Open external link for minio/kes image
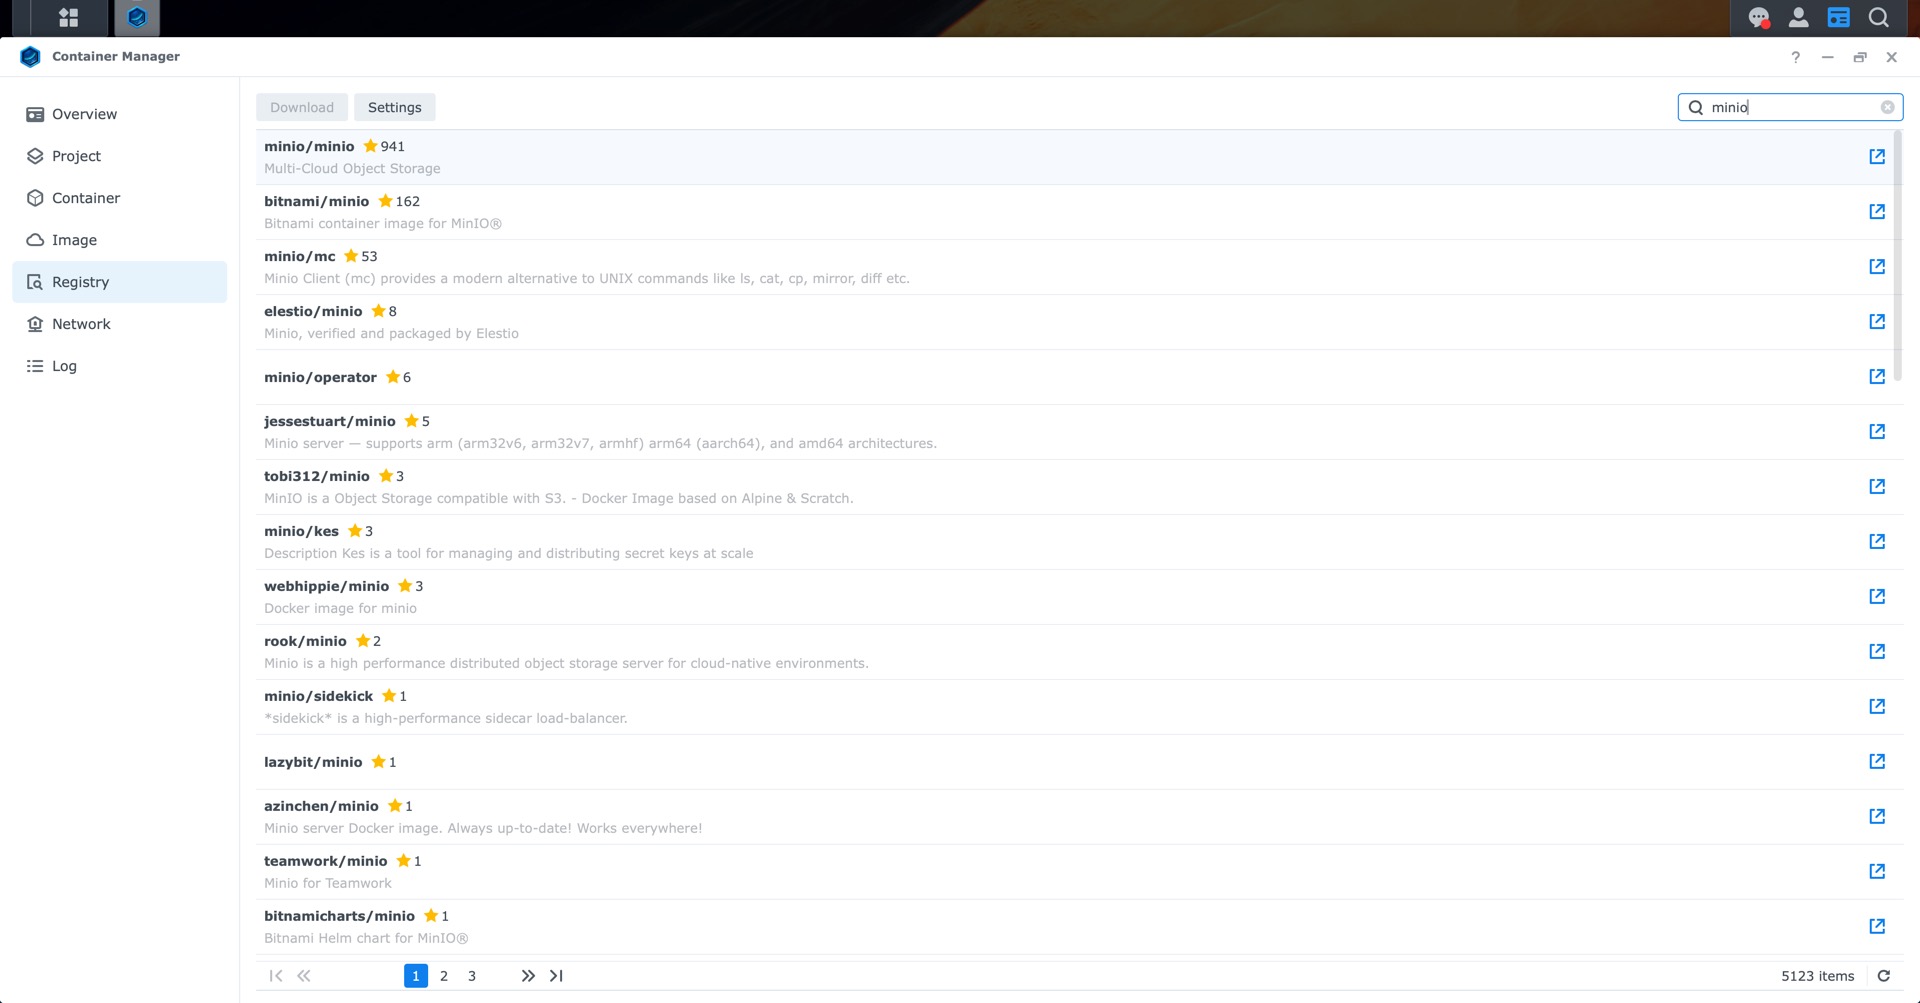1920x1003 pixels. point(1877,542)
